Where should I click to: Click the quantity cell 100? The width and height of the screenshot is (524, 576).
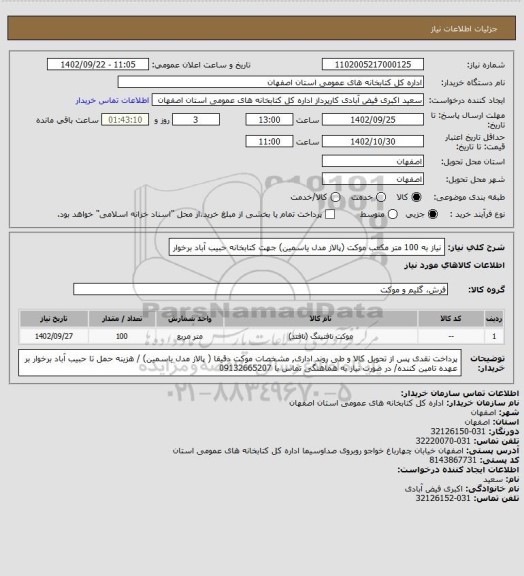[122, 336]
